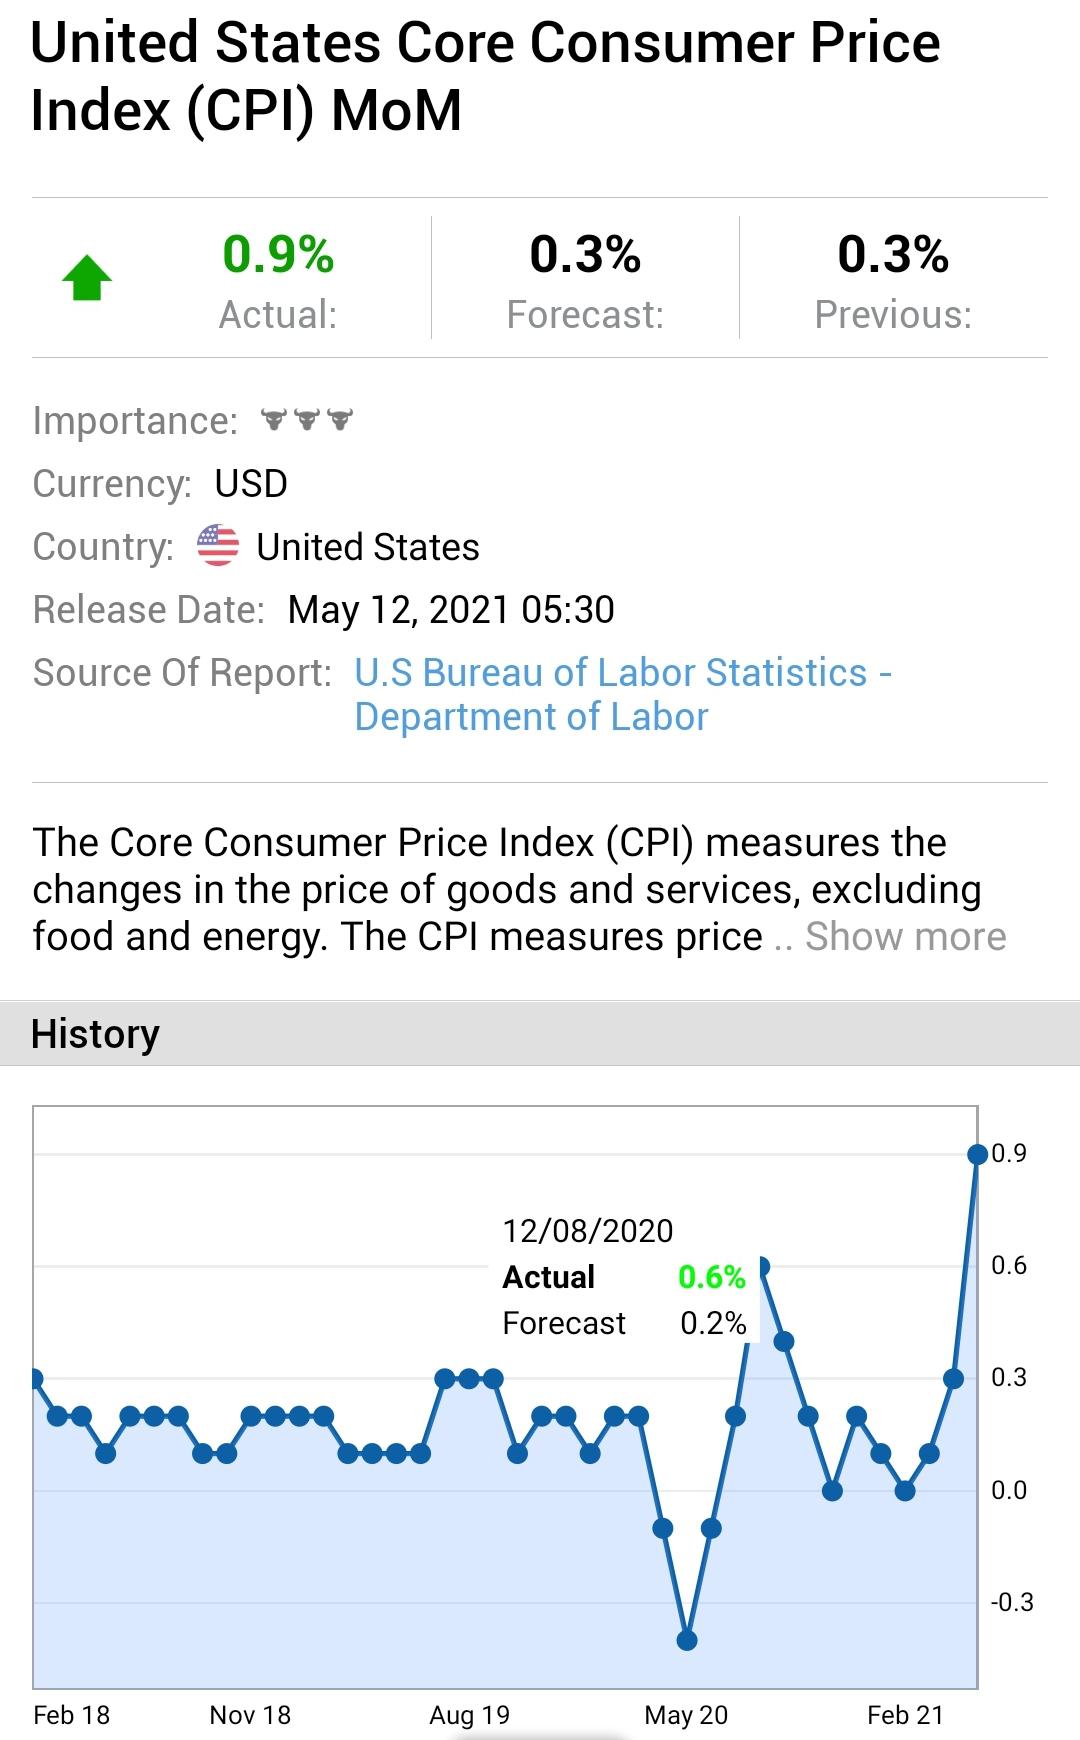Select the 0.9 peak data point
Viewport: 1080px width, 1740px height.
click(x=977, y=1154)
